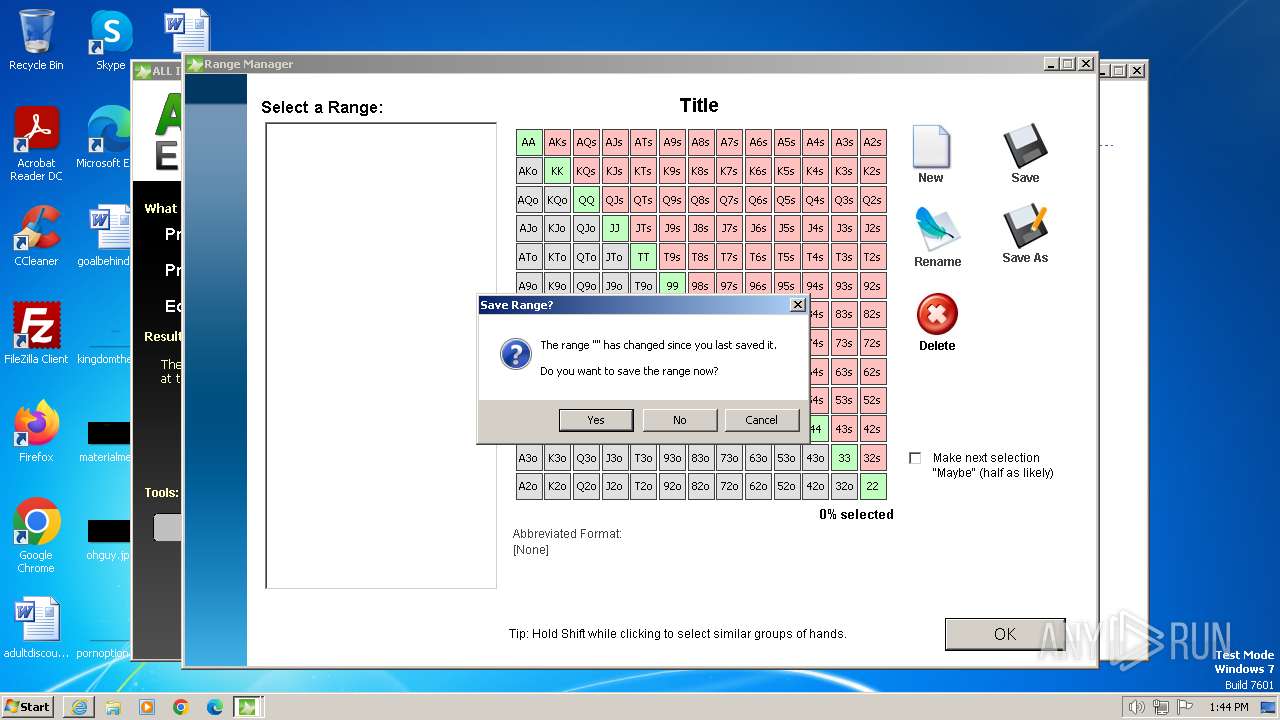The image size is (1280, 720).
Task: Open Acrobat Reader DC desktop icon
Action: [x=36, y=144]
